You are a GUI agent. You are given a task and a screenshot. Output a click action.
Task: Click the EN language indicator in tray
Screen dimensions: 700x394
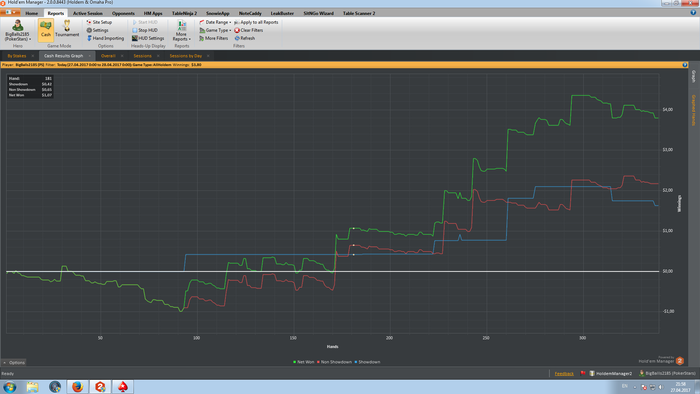[625, 386]
